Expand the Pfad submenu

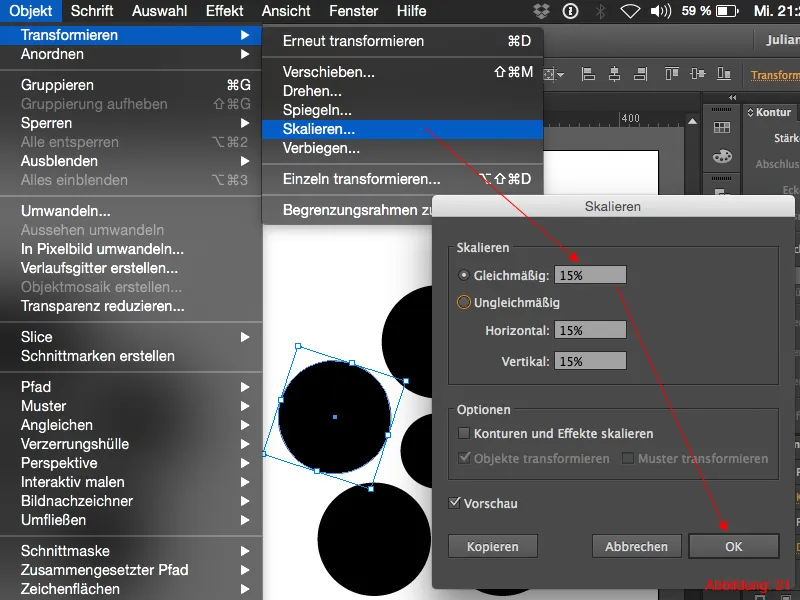click(x=245, y=387)
